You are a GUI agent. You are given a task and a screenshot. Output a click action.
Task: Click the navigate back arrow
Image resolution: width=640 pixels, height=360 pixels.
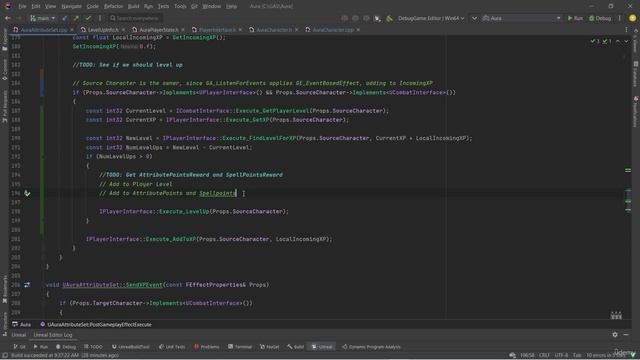[8, 18]
